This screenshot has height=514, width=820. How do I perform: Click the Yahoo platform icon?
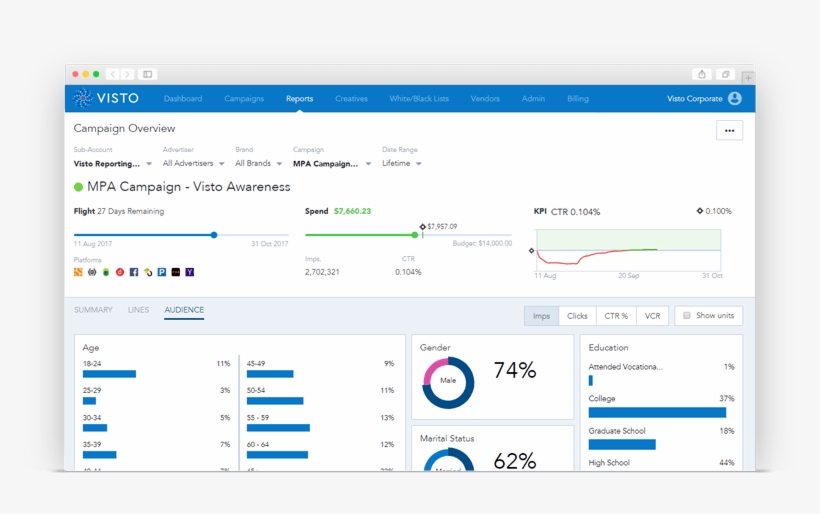point(190,272)
